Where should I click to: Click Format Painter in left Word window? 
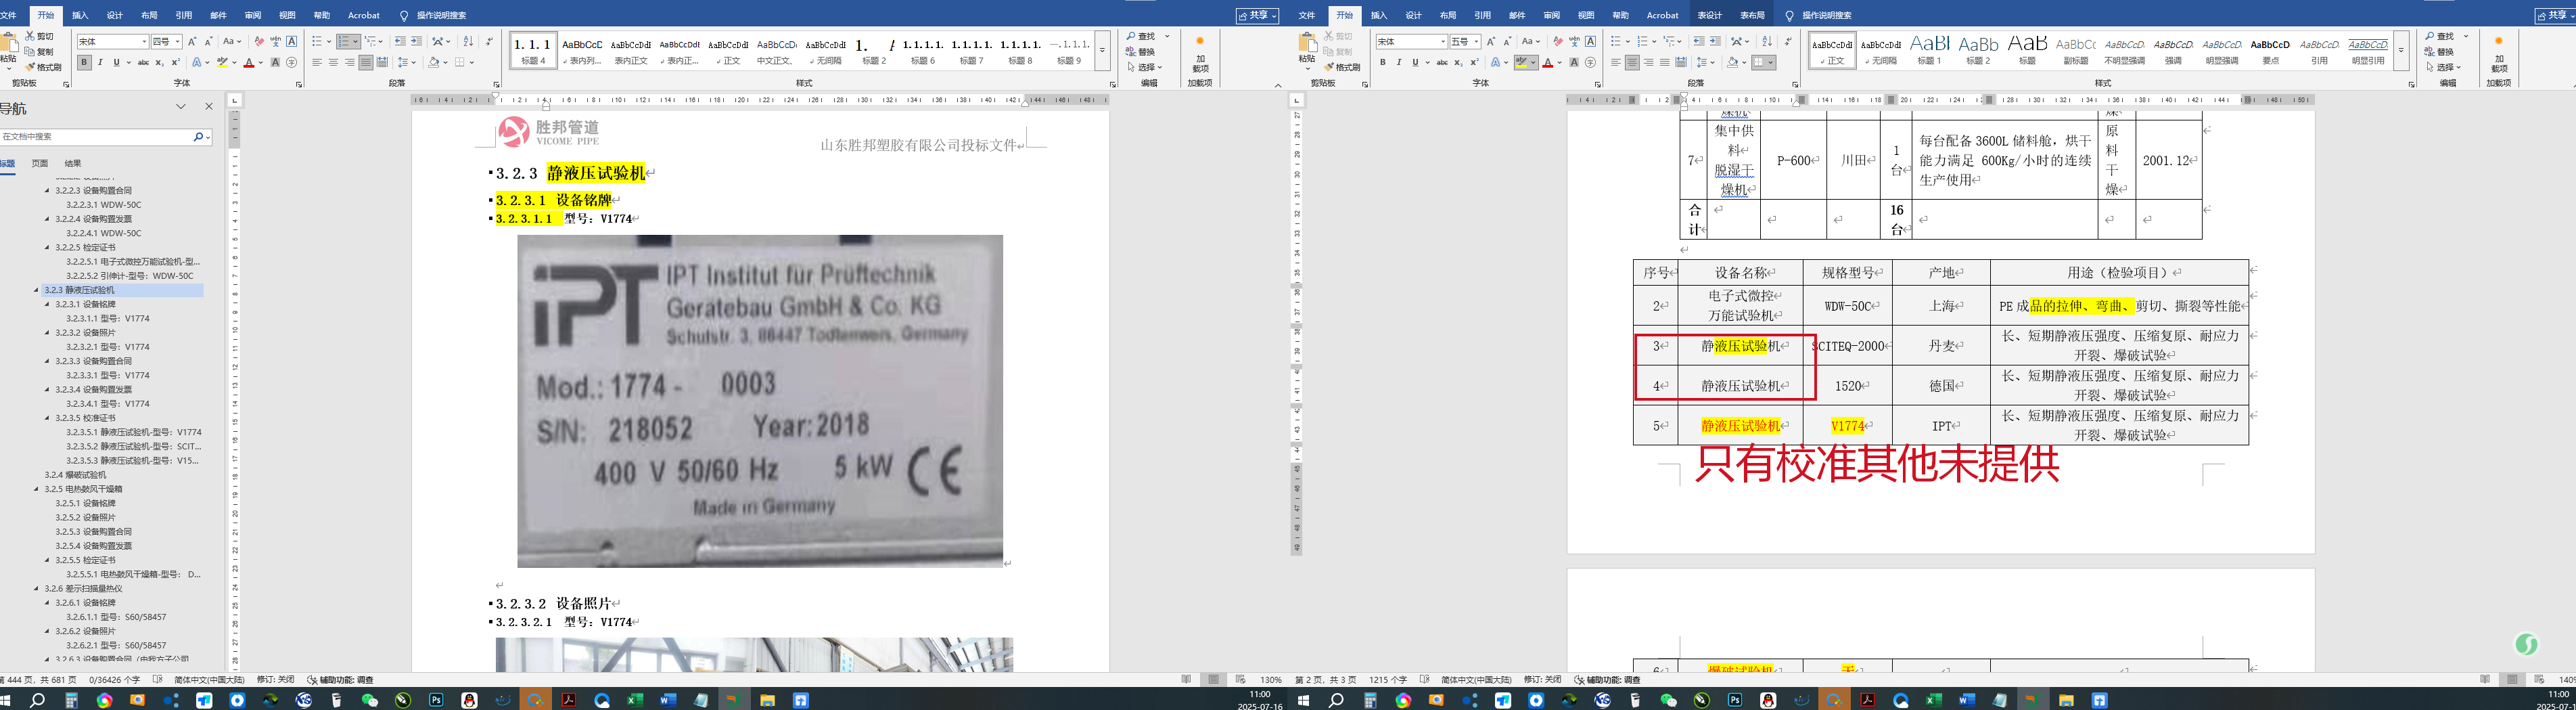[x=43, y=67]
